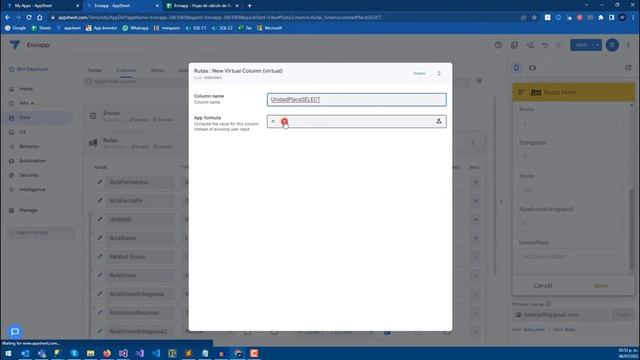Edit the RutaEnviosResumen column pencil icon
The height and width of the screenshot is (360, 640).
coord(100,313)
